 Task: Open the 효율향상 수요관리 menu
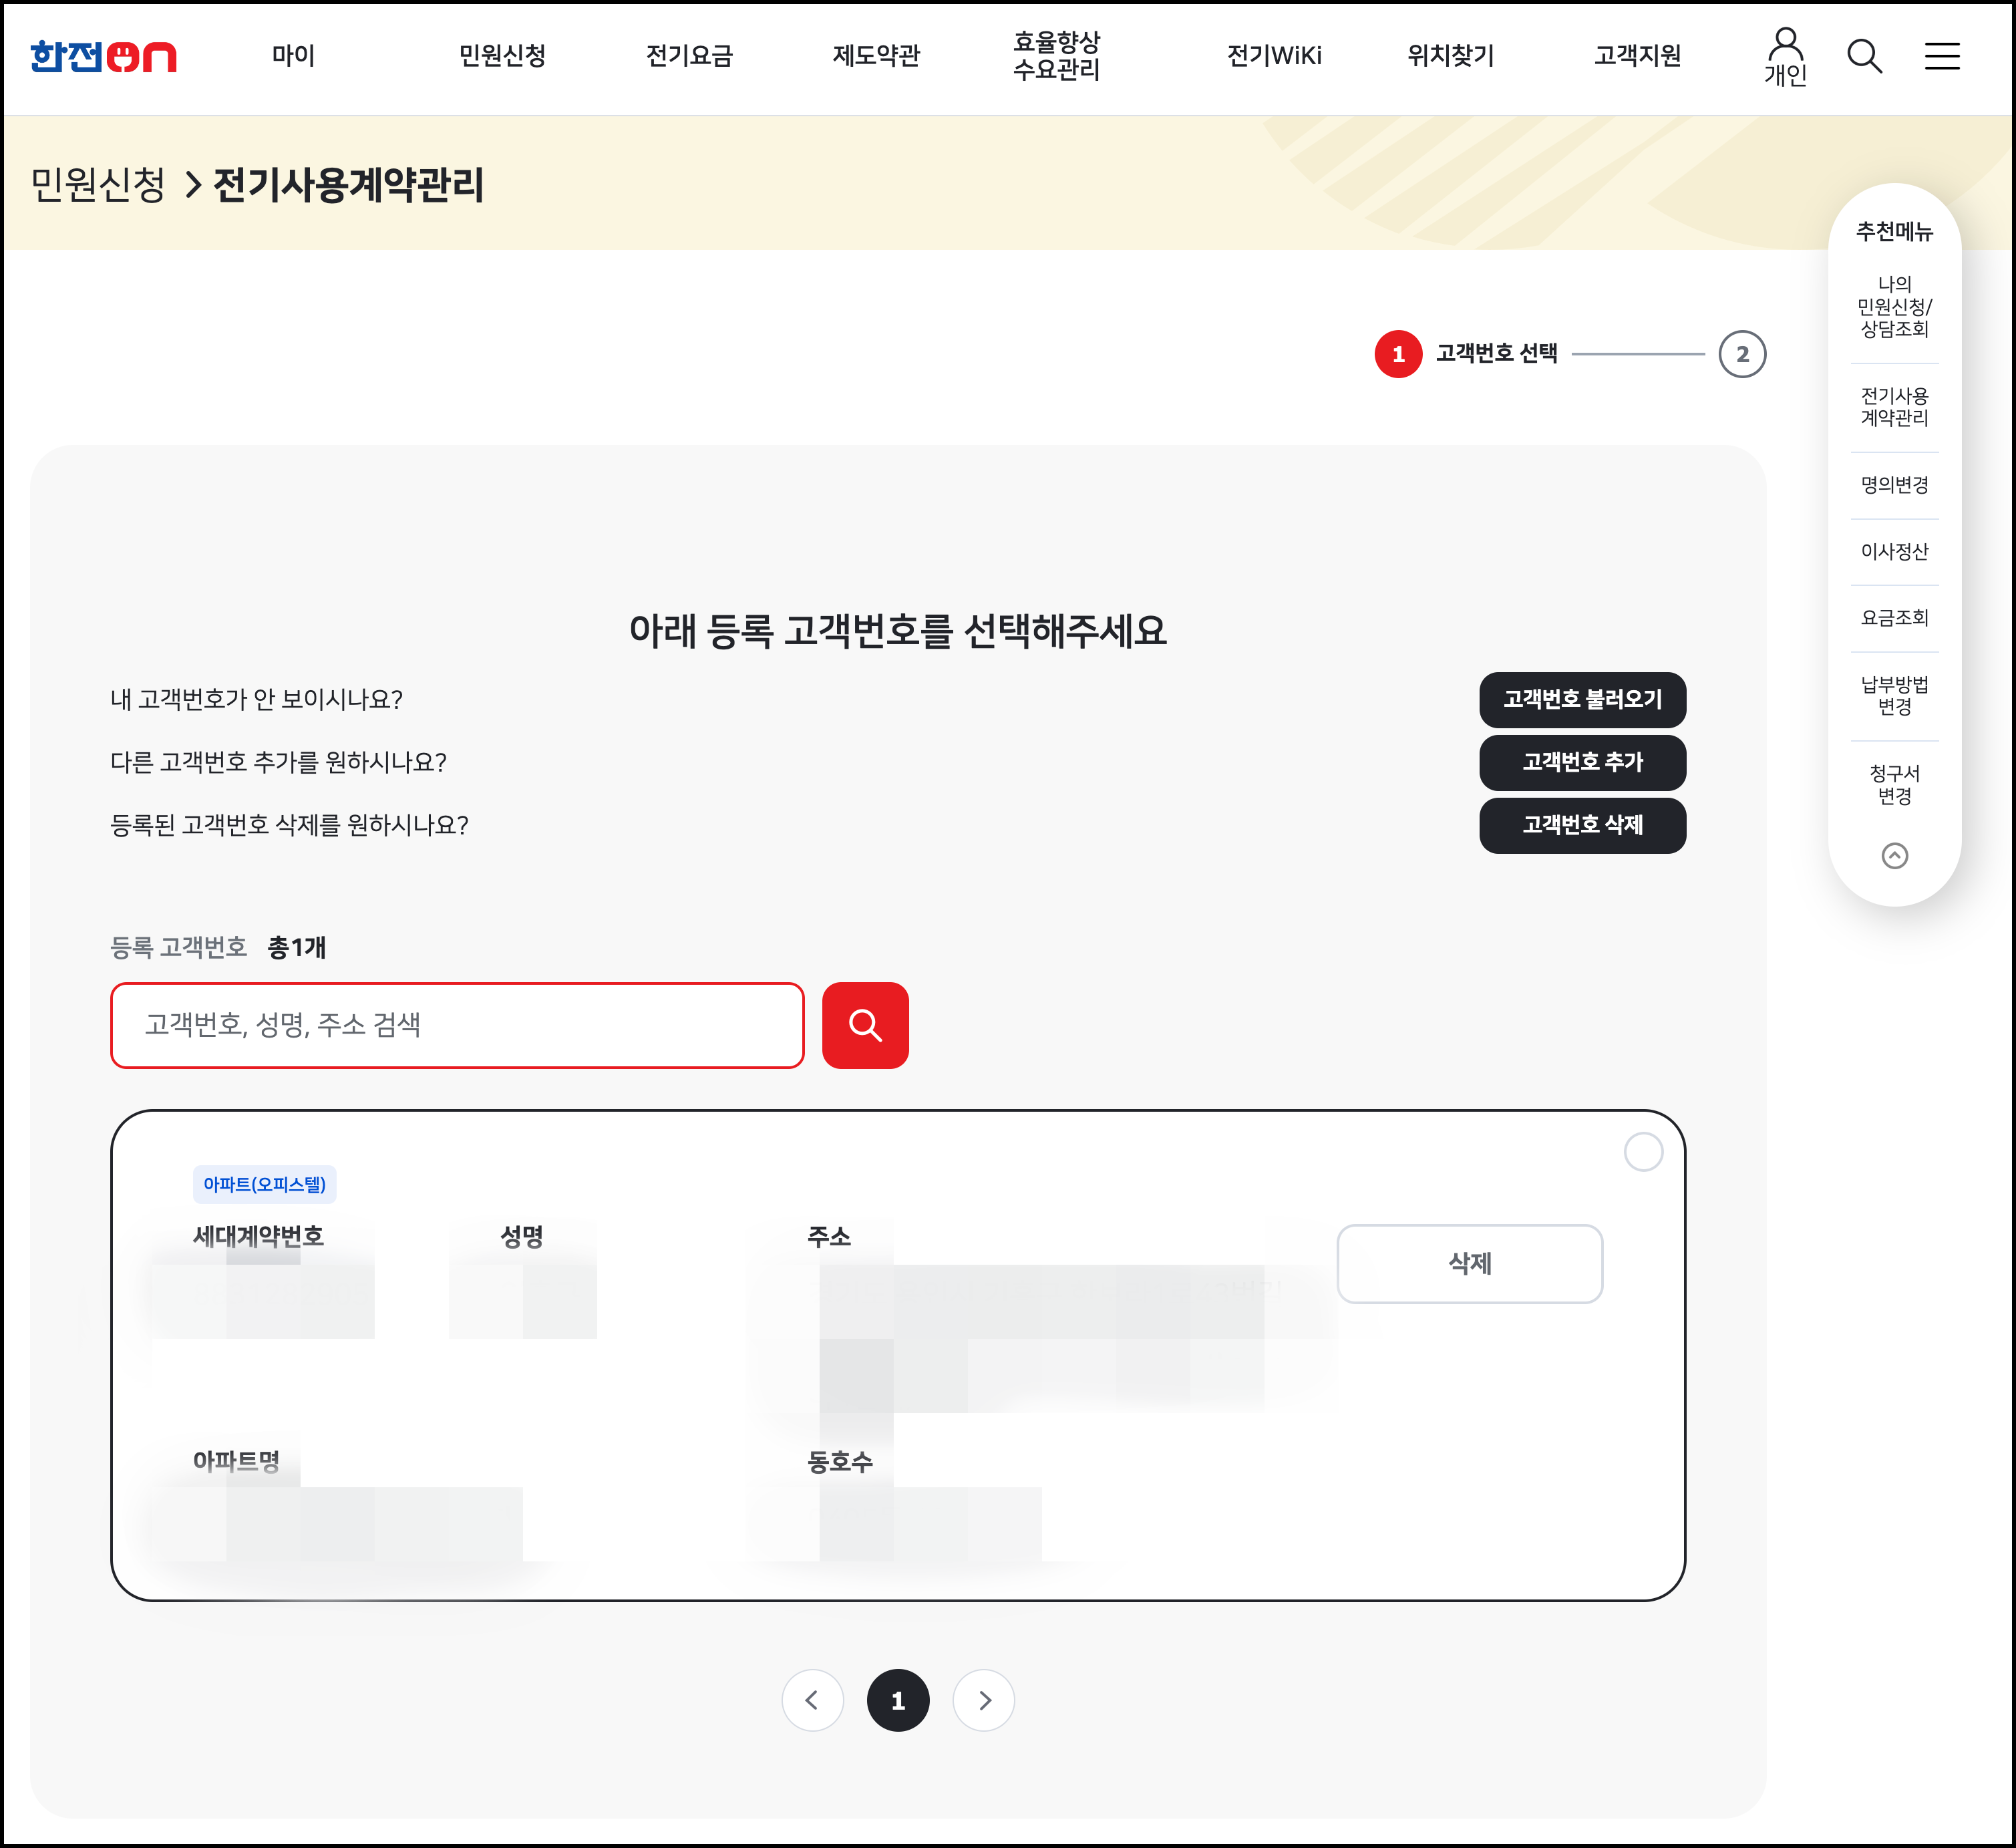pos(1056,56)
